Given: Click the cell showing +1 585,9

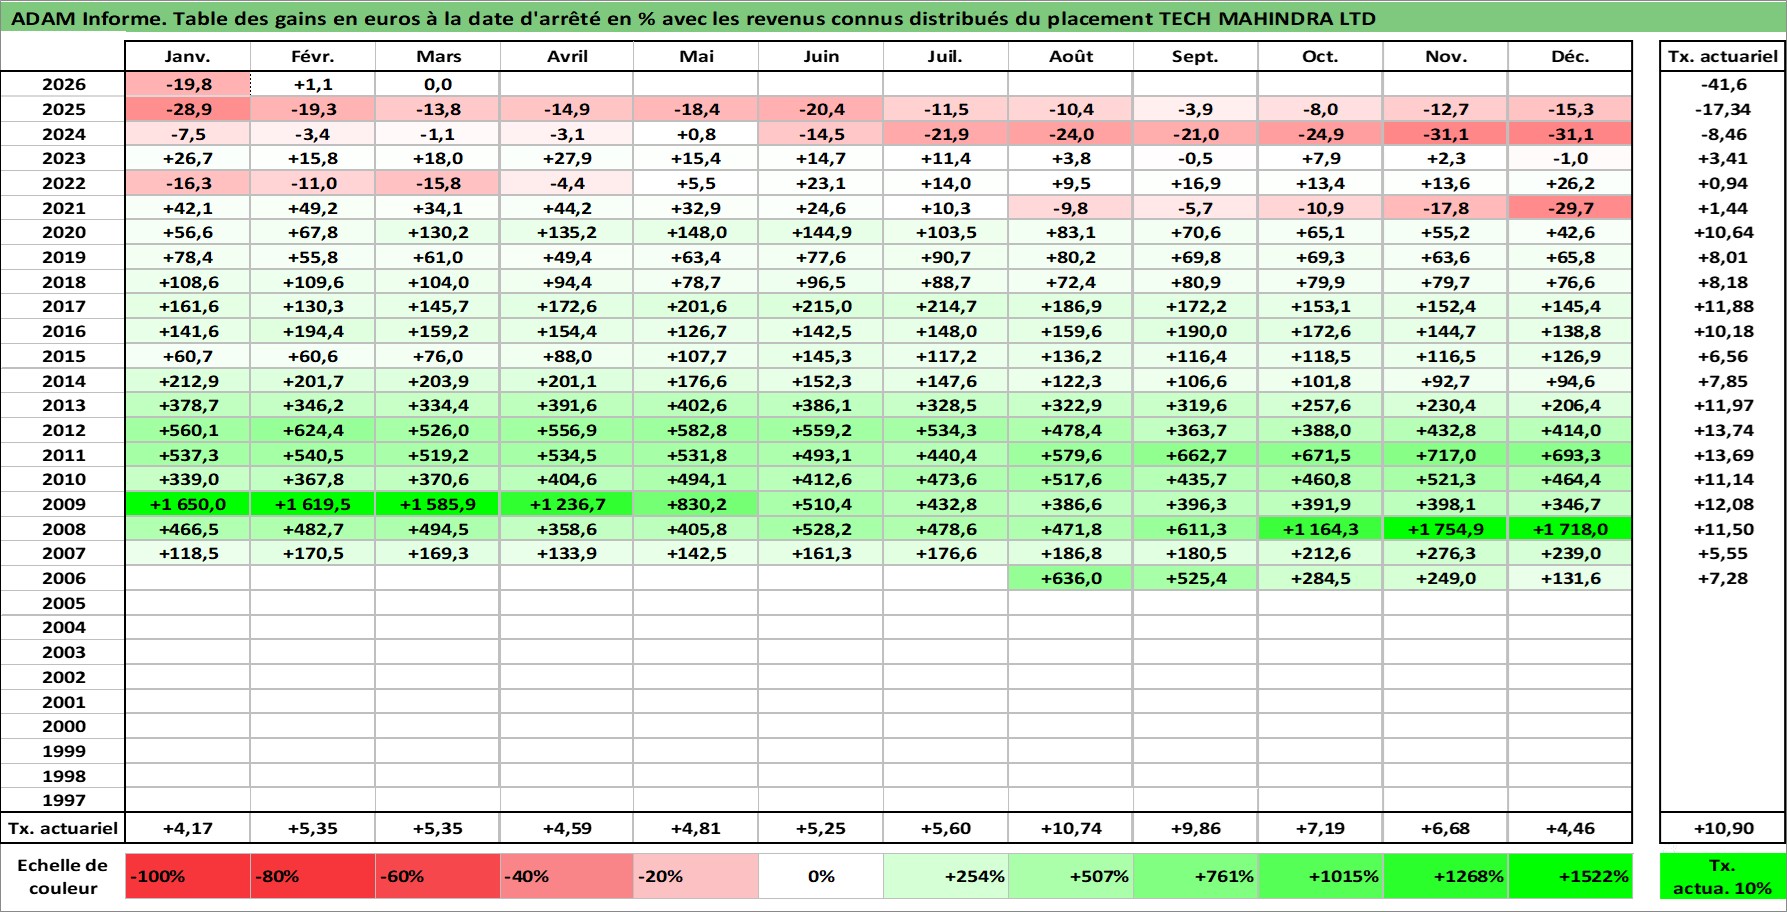Looking at the screenshot, I should [438, 504].
